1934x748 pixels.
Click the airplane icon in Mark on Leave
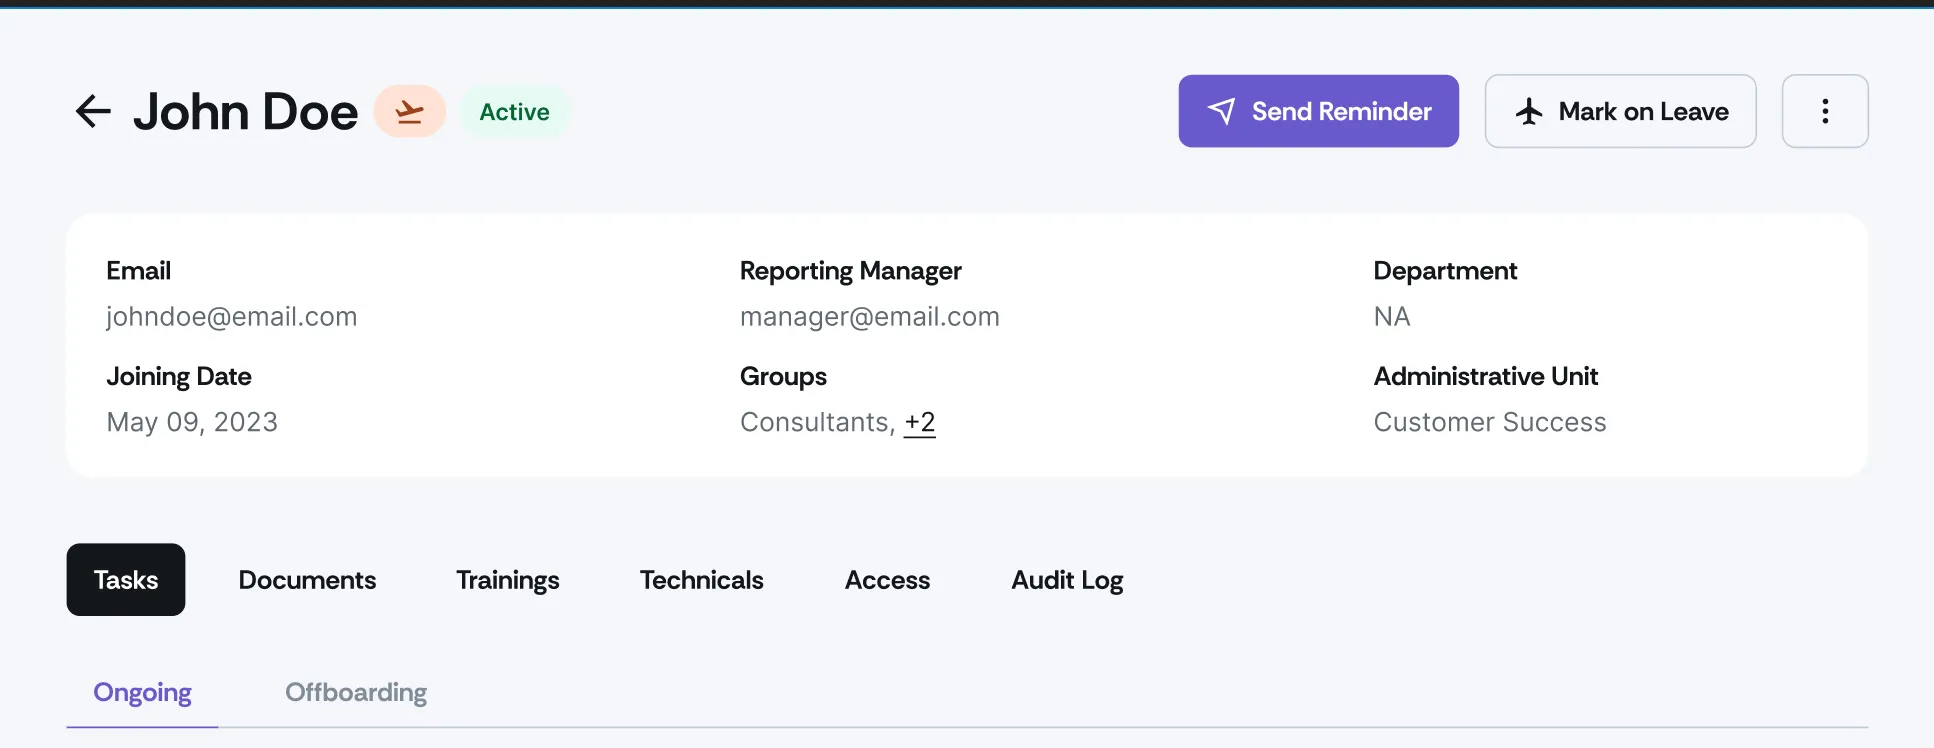pos(1529,111)
